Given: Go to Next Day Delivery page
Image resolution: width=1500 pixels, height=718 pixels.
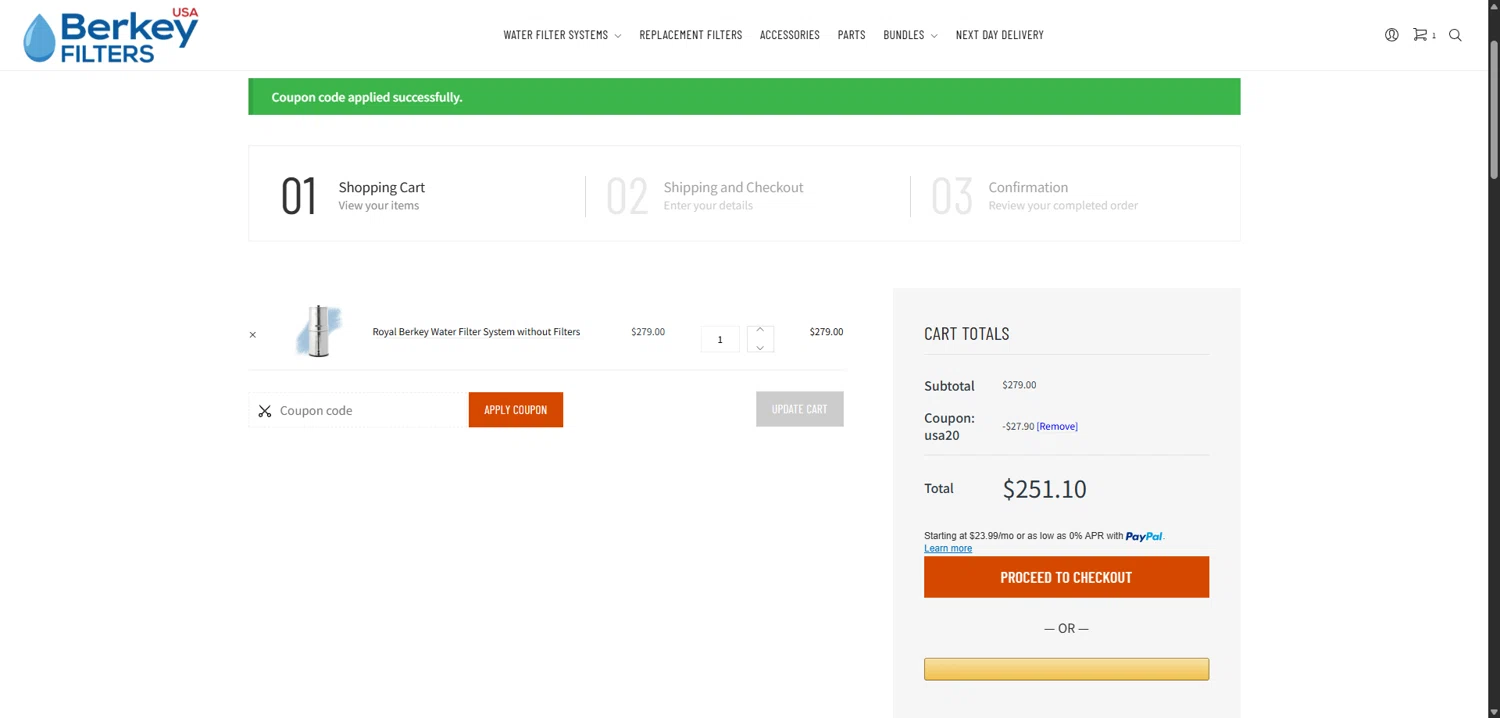Looking at the screenshot, I should (999, 35).
